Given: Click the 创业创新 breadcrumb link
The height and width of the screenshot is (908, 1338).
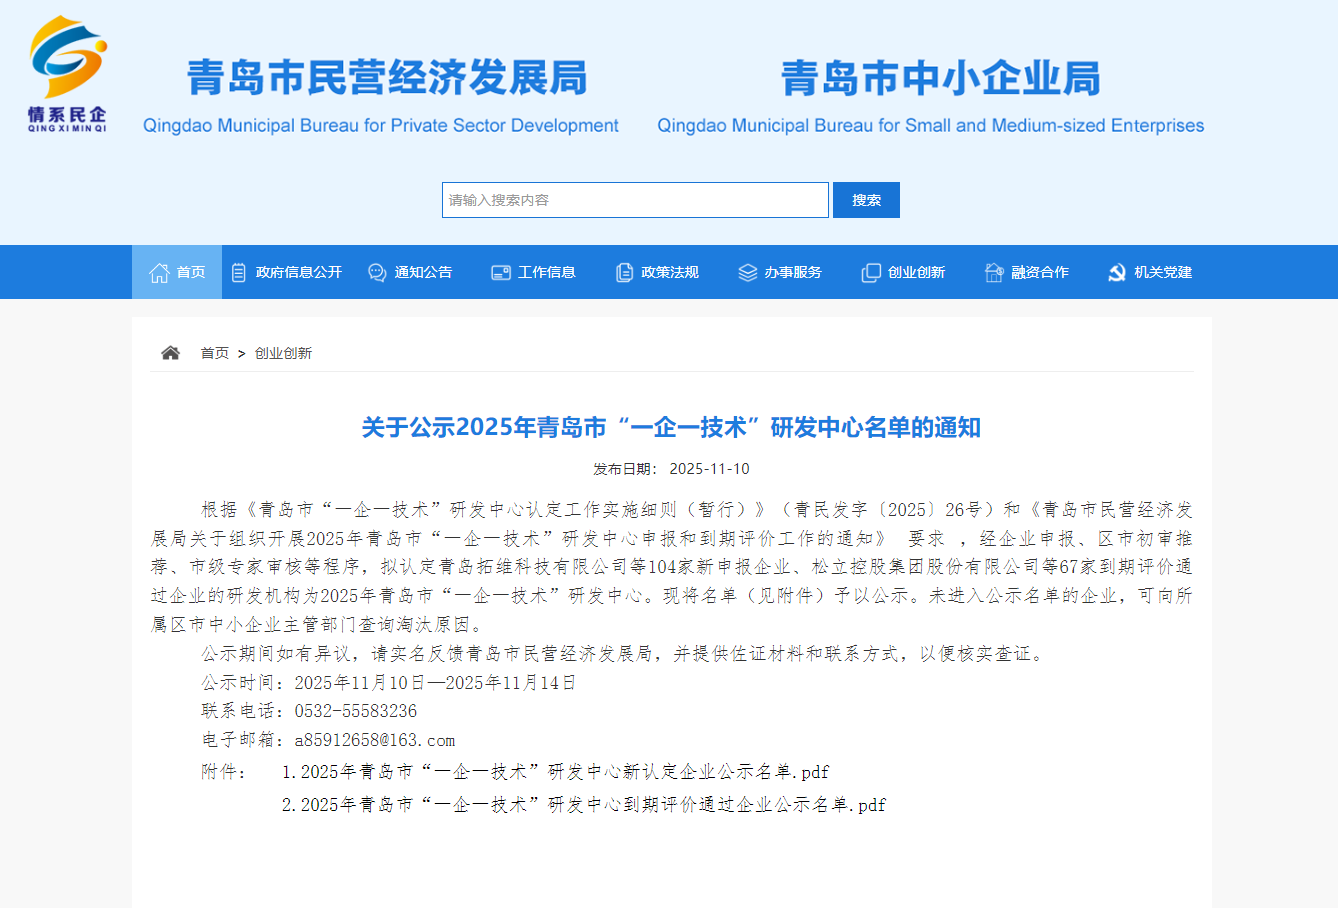Looking at the screenshot, I should [x=283, y=353].
